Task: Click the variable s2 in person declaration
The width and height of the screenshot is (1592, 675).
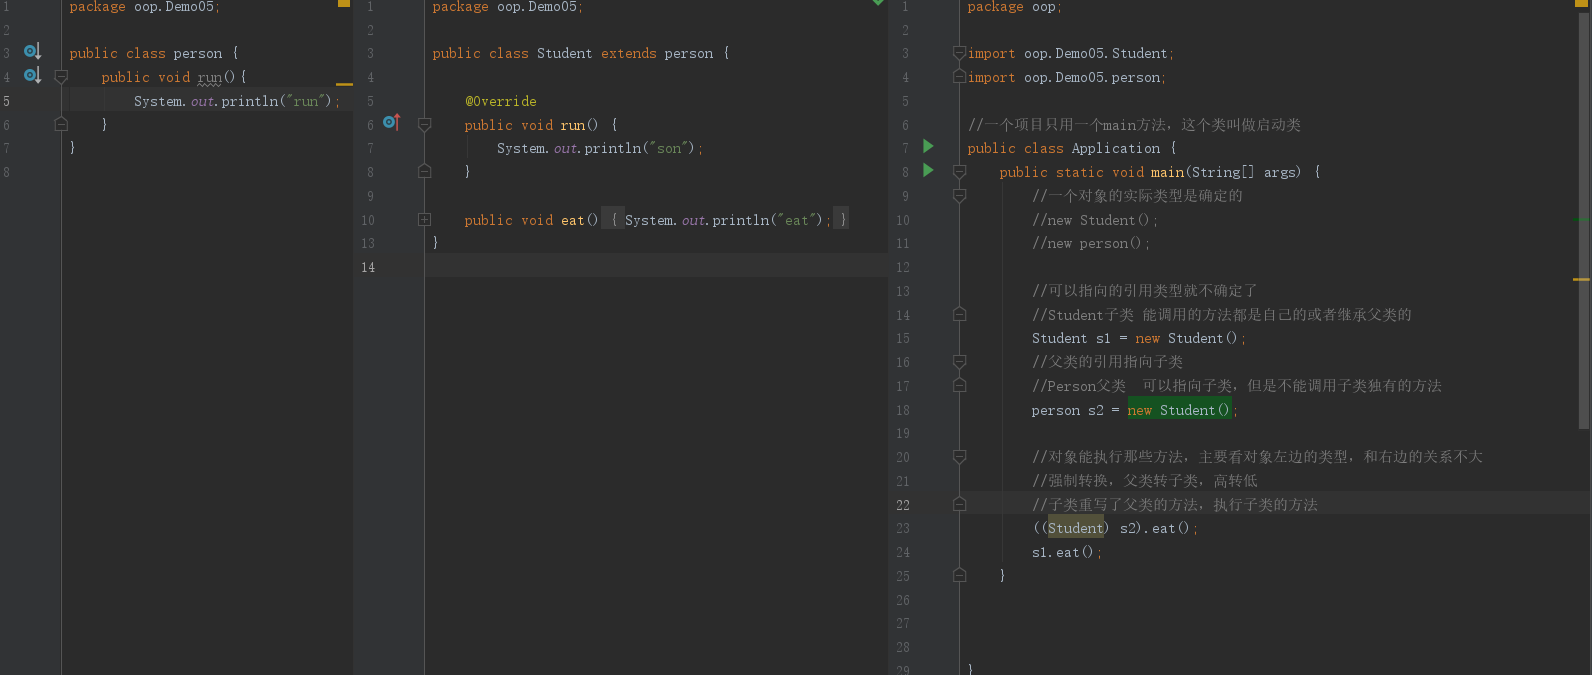Action: [1096, 410]
